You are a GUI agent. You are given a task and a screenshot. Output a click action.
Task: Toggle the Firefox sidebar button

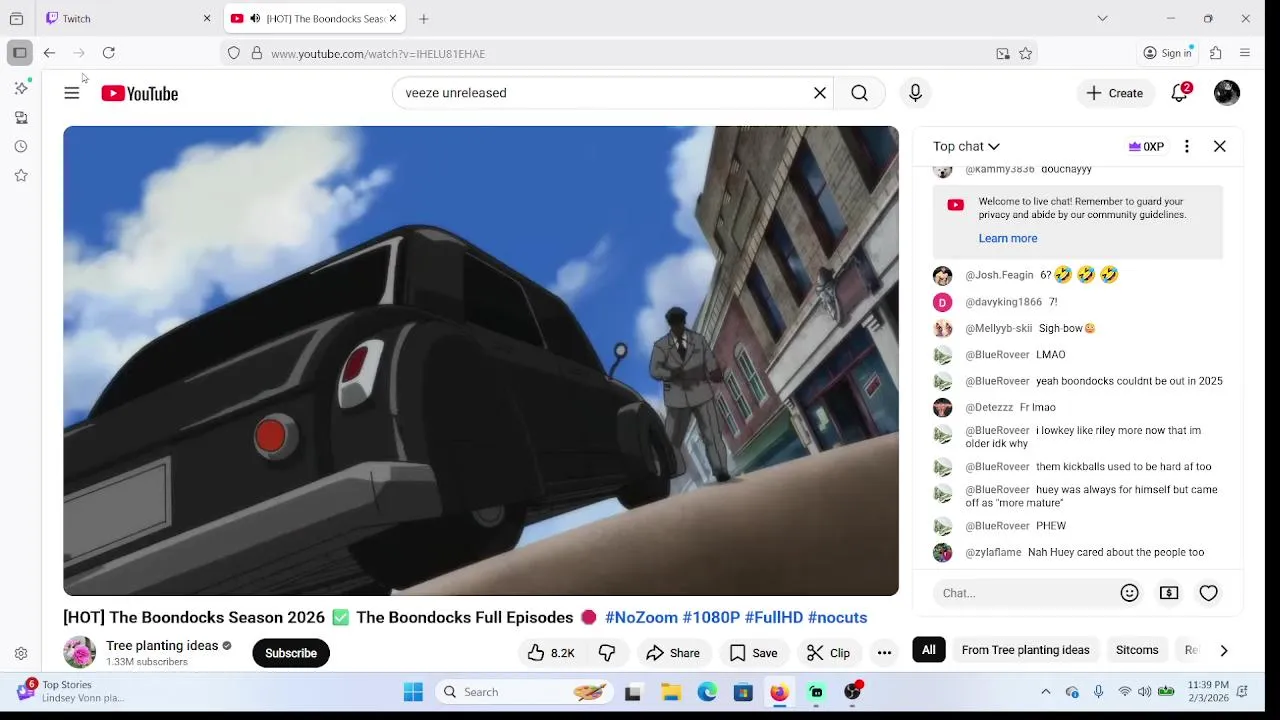19,53
